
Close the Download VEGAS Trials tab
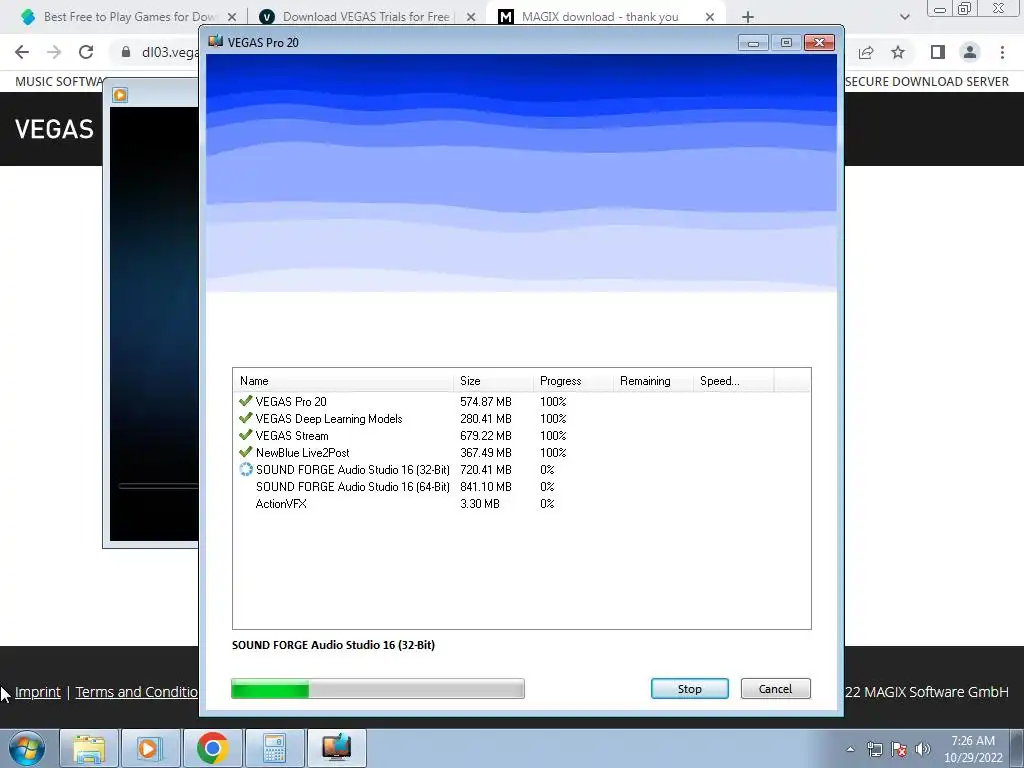tap(470, 17)
